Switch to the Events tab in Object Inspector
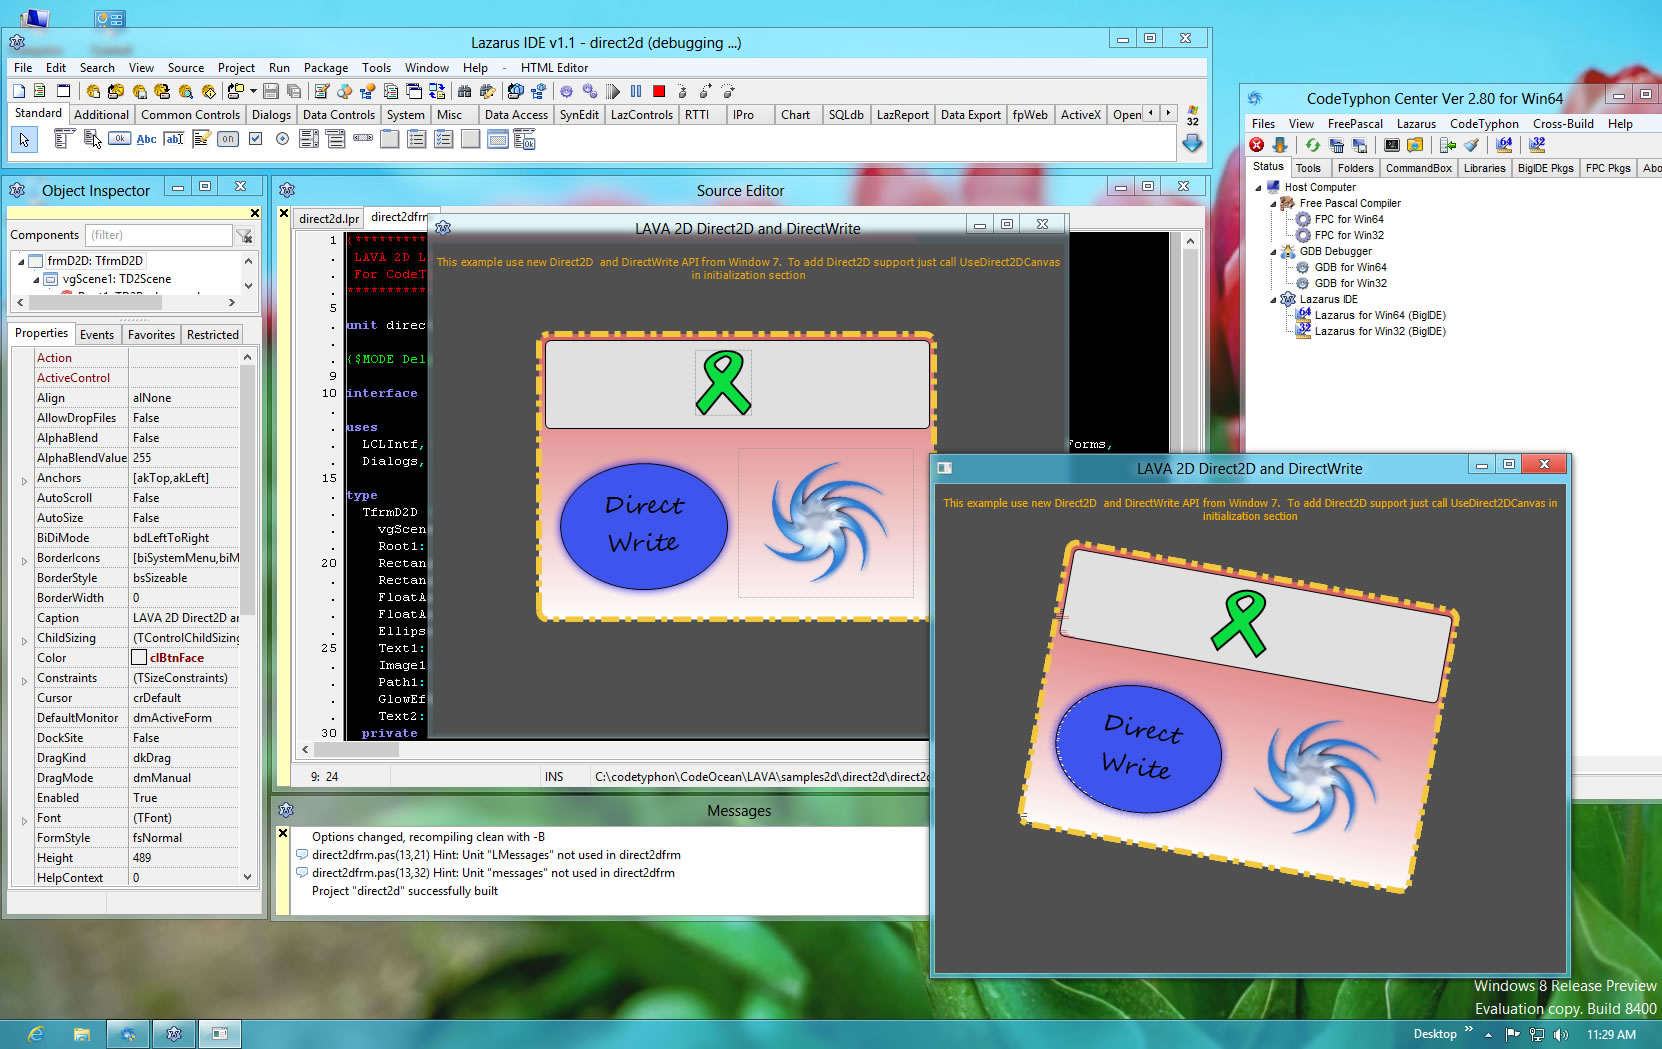Image resolution: width=1662 pixels, height=1049 pixels. point(97,335)
